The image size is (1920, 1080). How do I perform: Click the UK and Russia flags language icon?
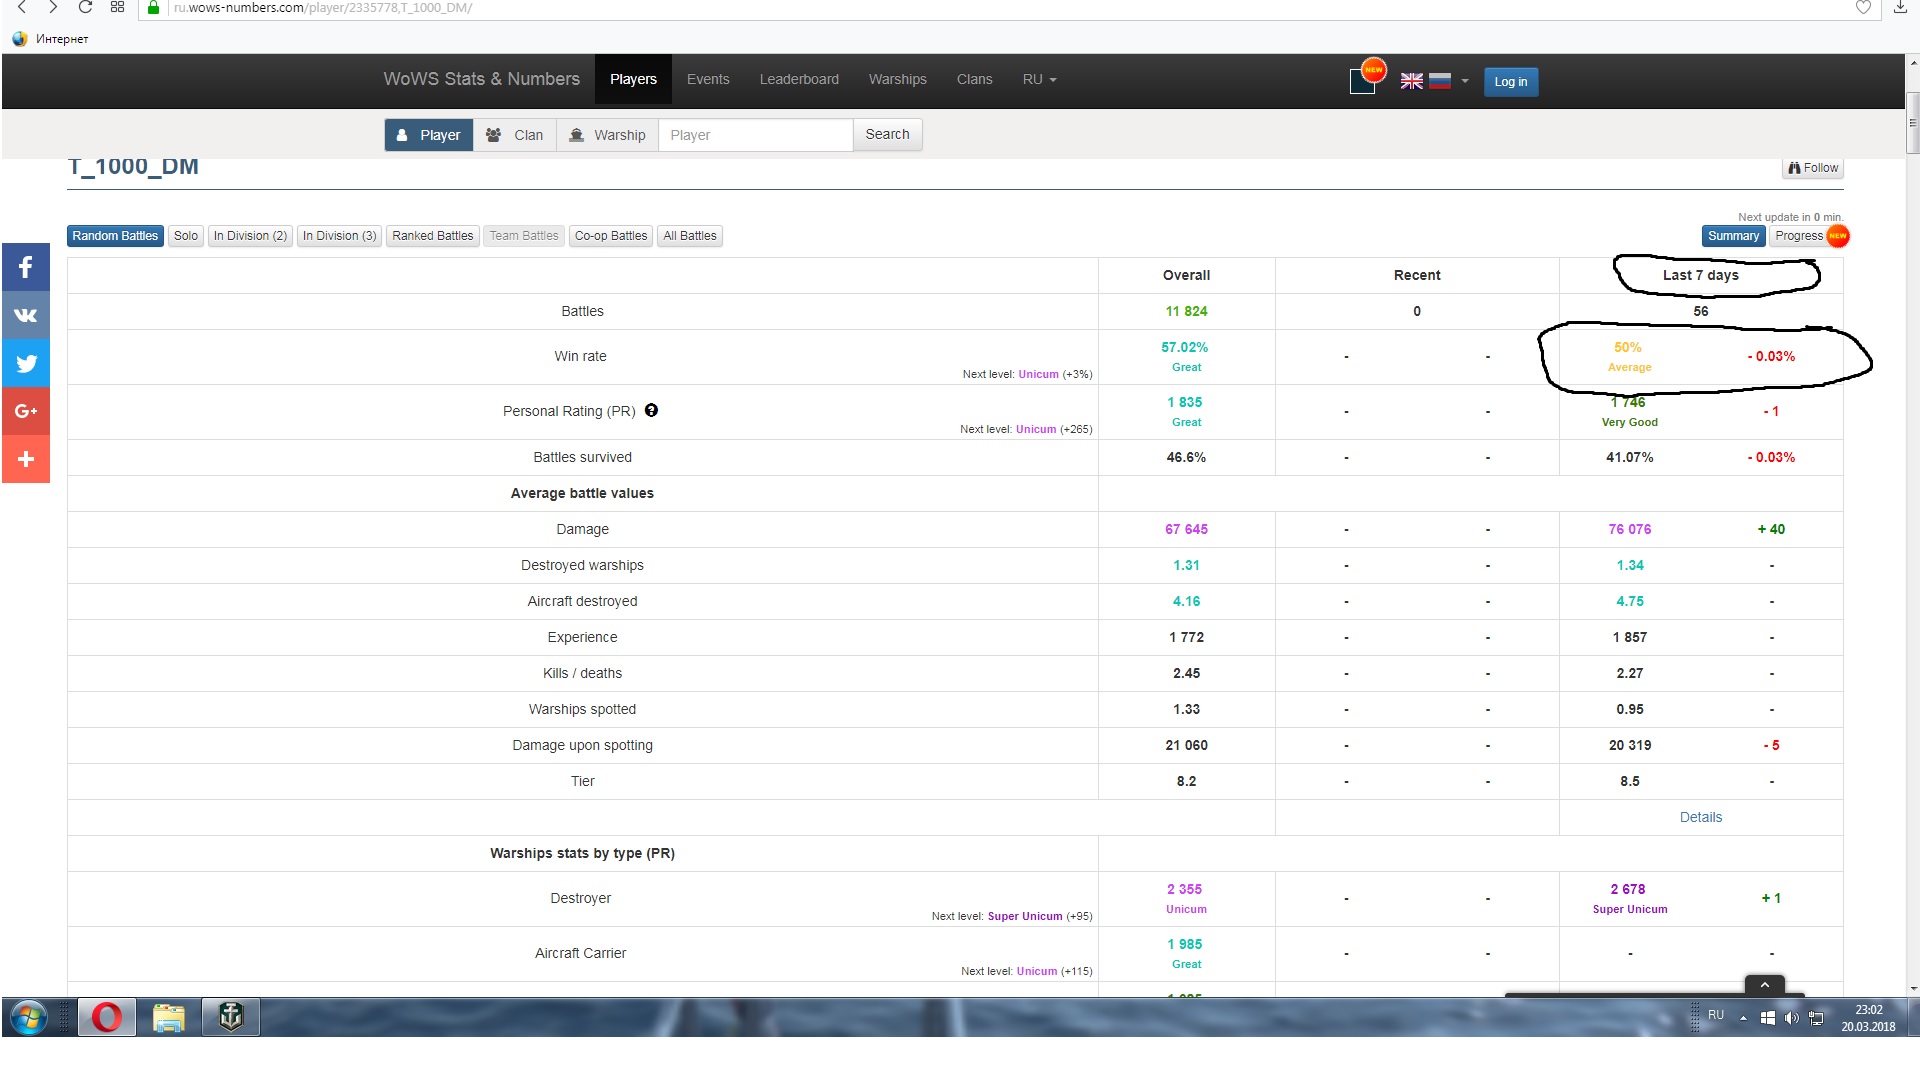(1425, 81)
